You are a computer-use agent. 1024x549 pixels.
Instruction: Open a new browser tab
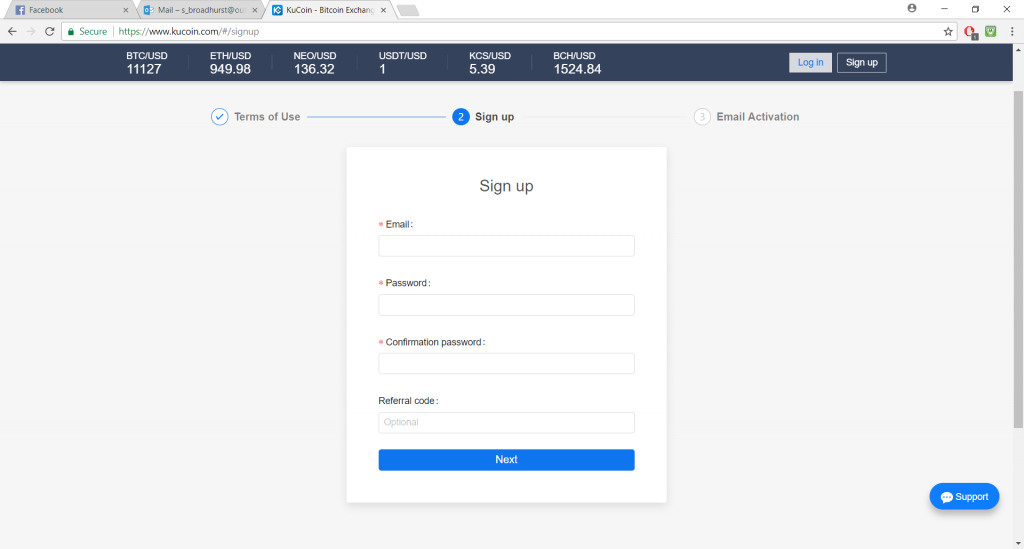(x=408, y=10)
